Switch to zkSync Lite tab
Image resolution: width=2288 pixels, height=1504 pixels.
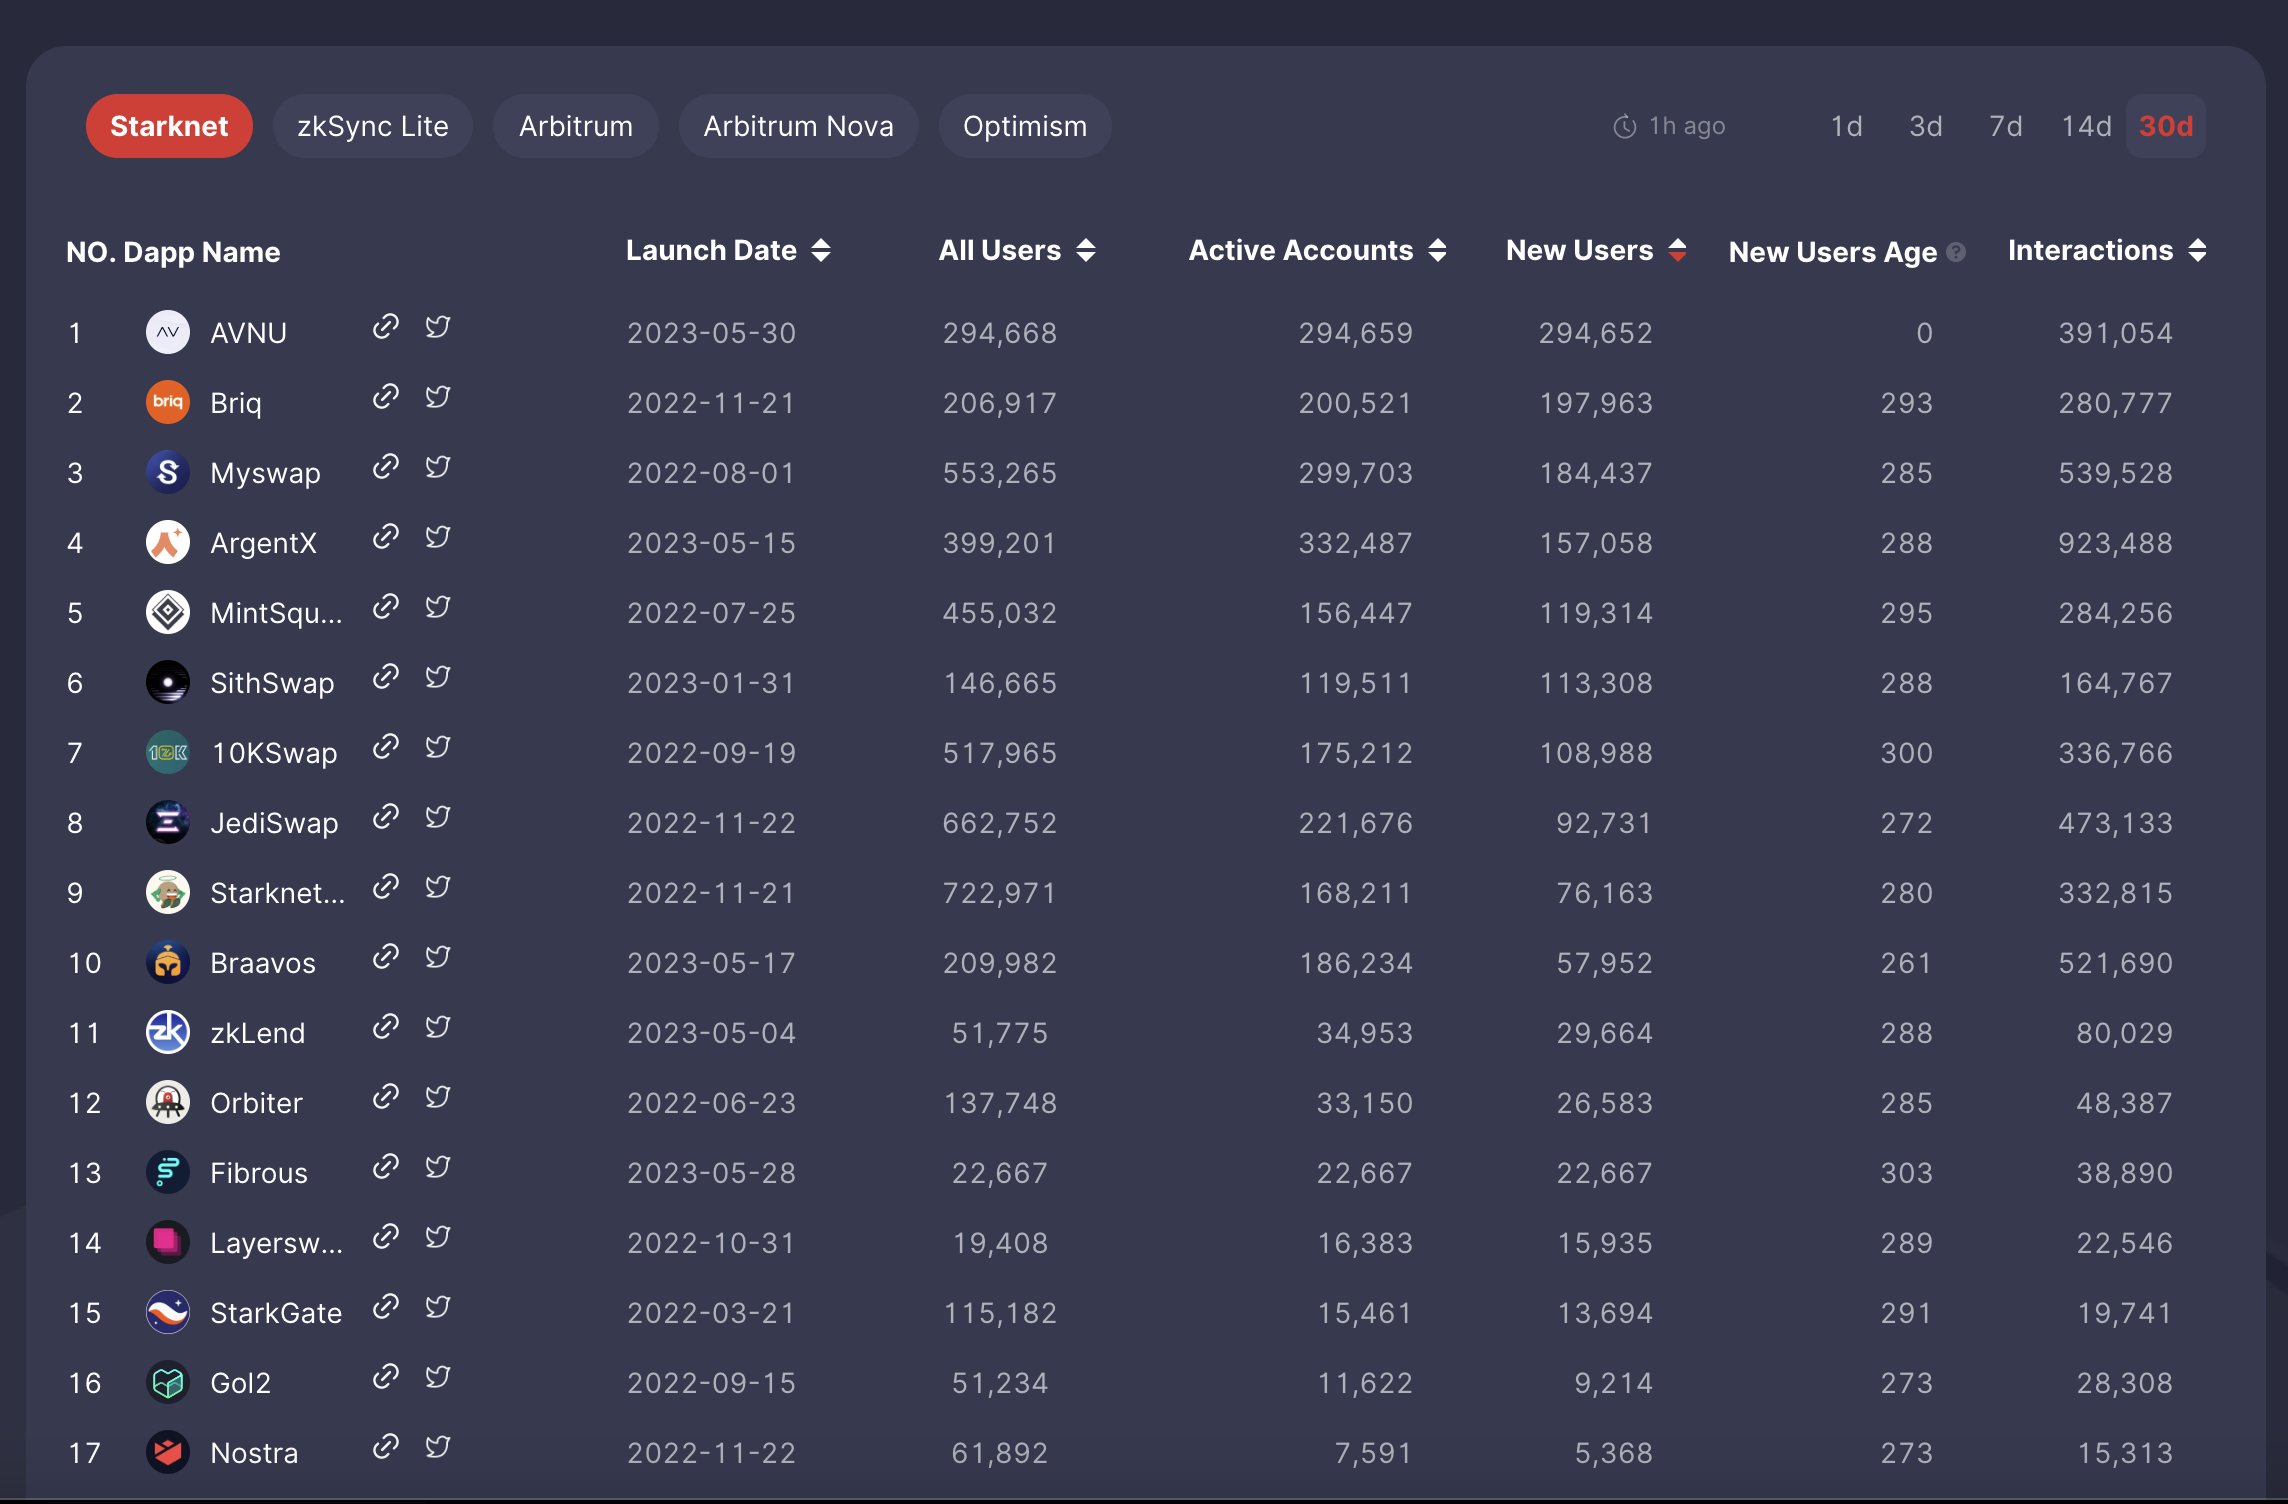coord(373,126)
